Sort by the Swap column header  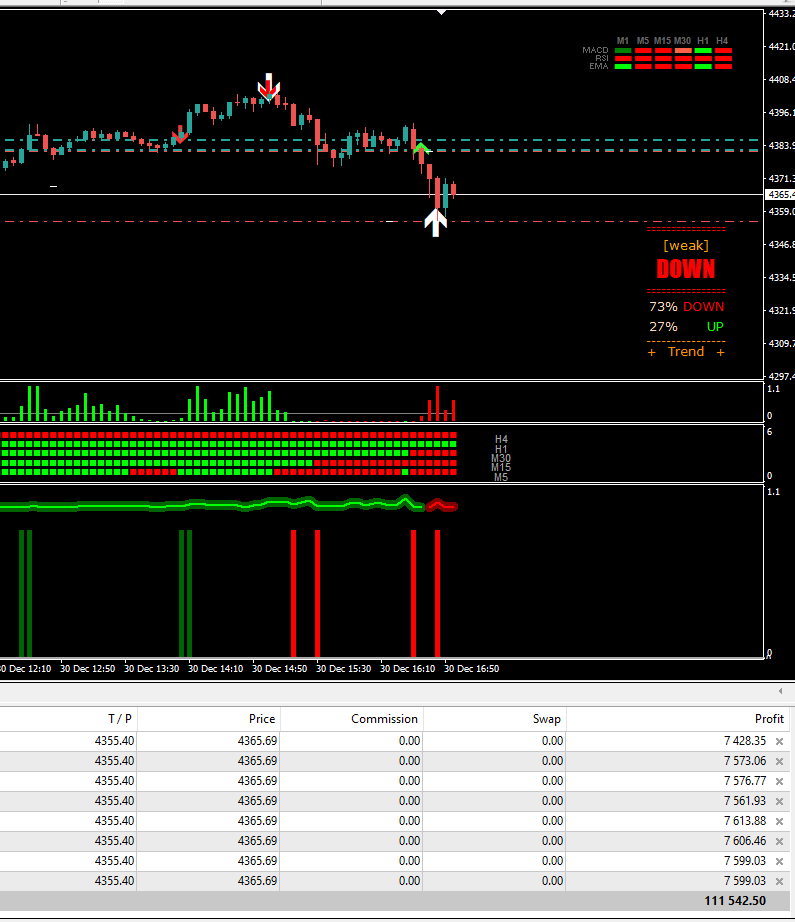point(546,718)
